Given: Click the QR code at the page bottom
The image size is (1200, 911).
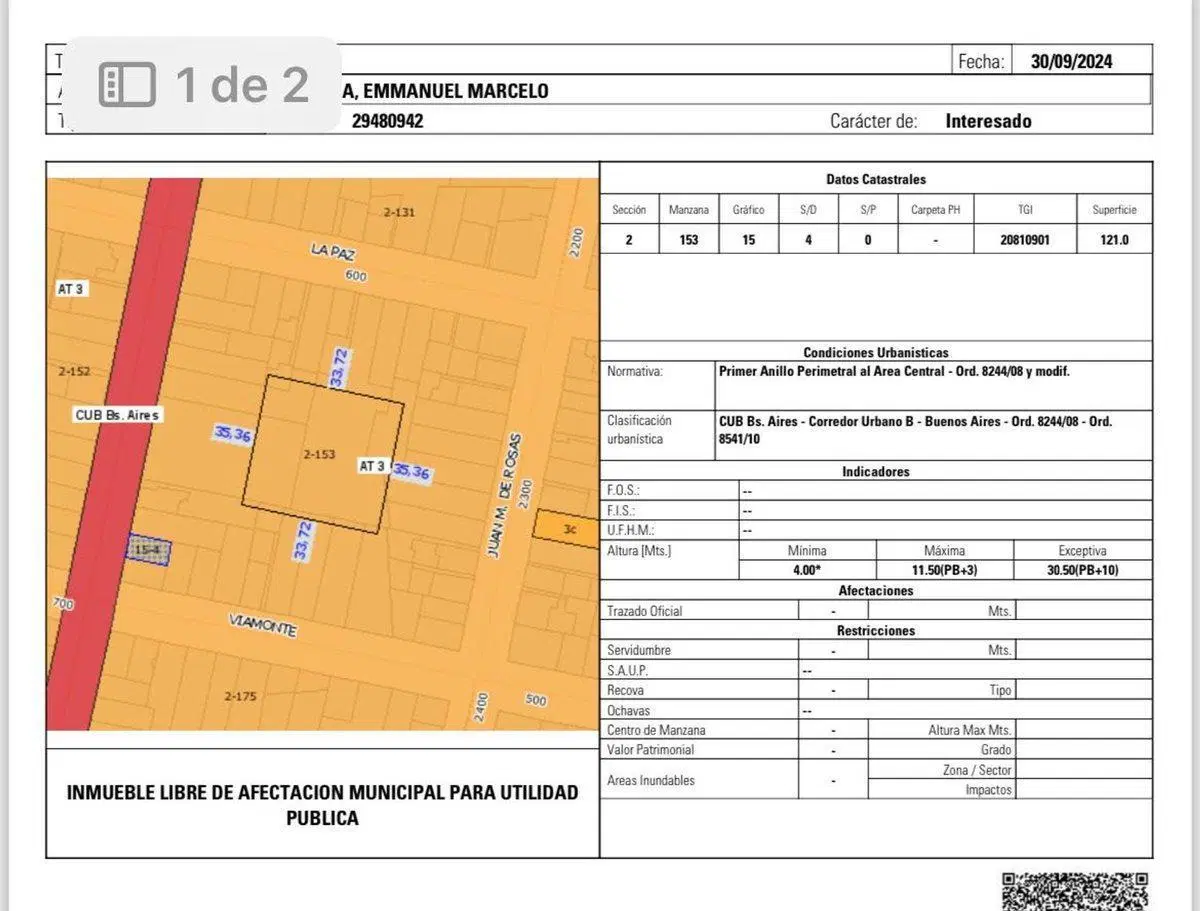Looking at the screenshot, I should click(x=1075, y=891).
